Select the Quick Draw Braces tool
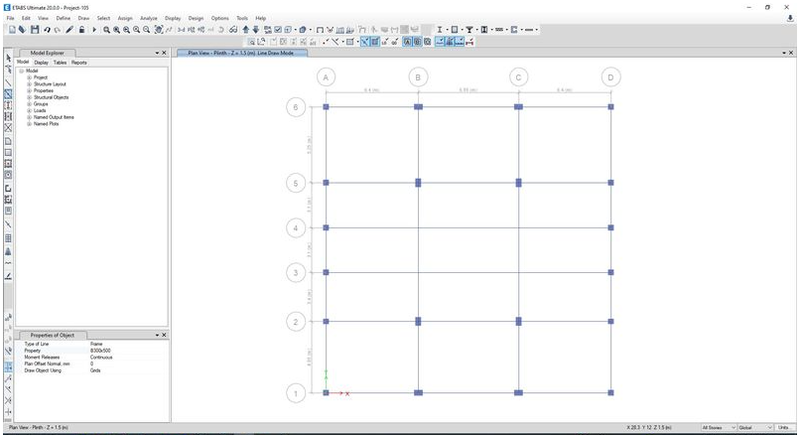The image size is (800, 435). (x=8, y=127)
